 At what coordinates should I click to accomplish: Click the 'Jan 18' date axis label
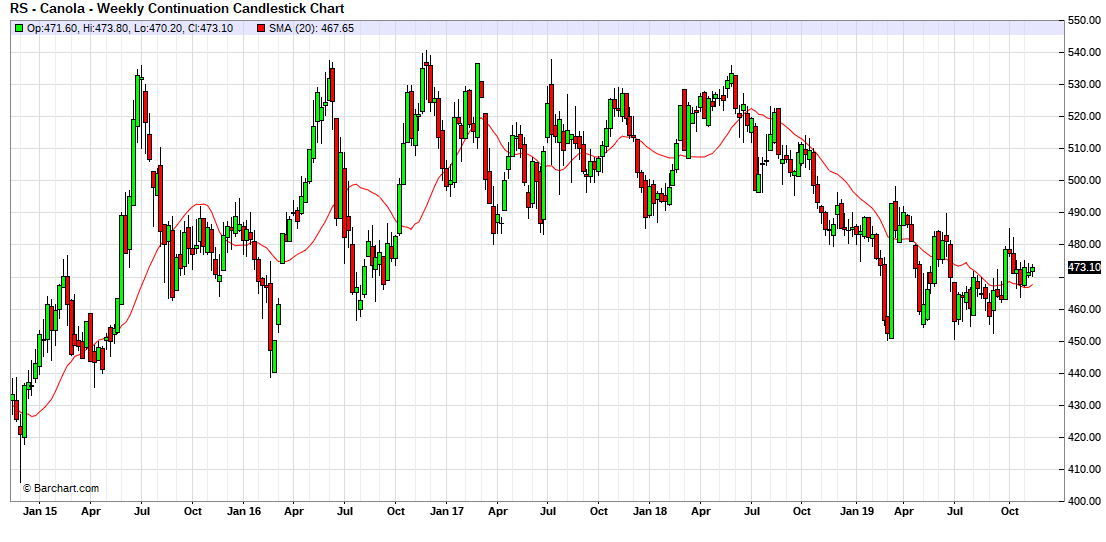(650, 510)
